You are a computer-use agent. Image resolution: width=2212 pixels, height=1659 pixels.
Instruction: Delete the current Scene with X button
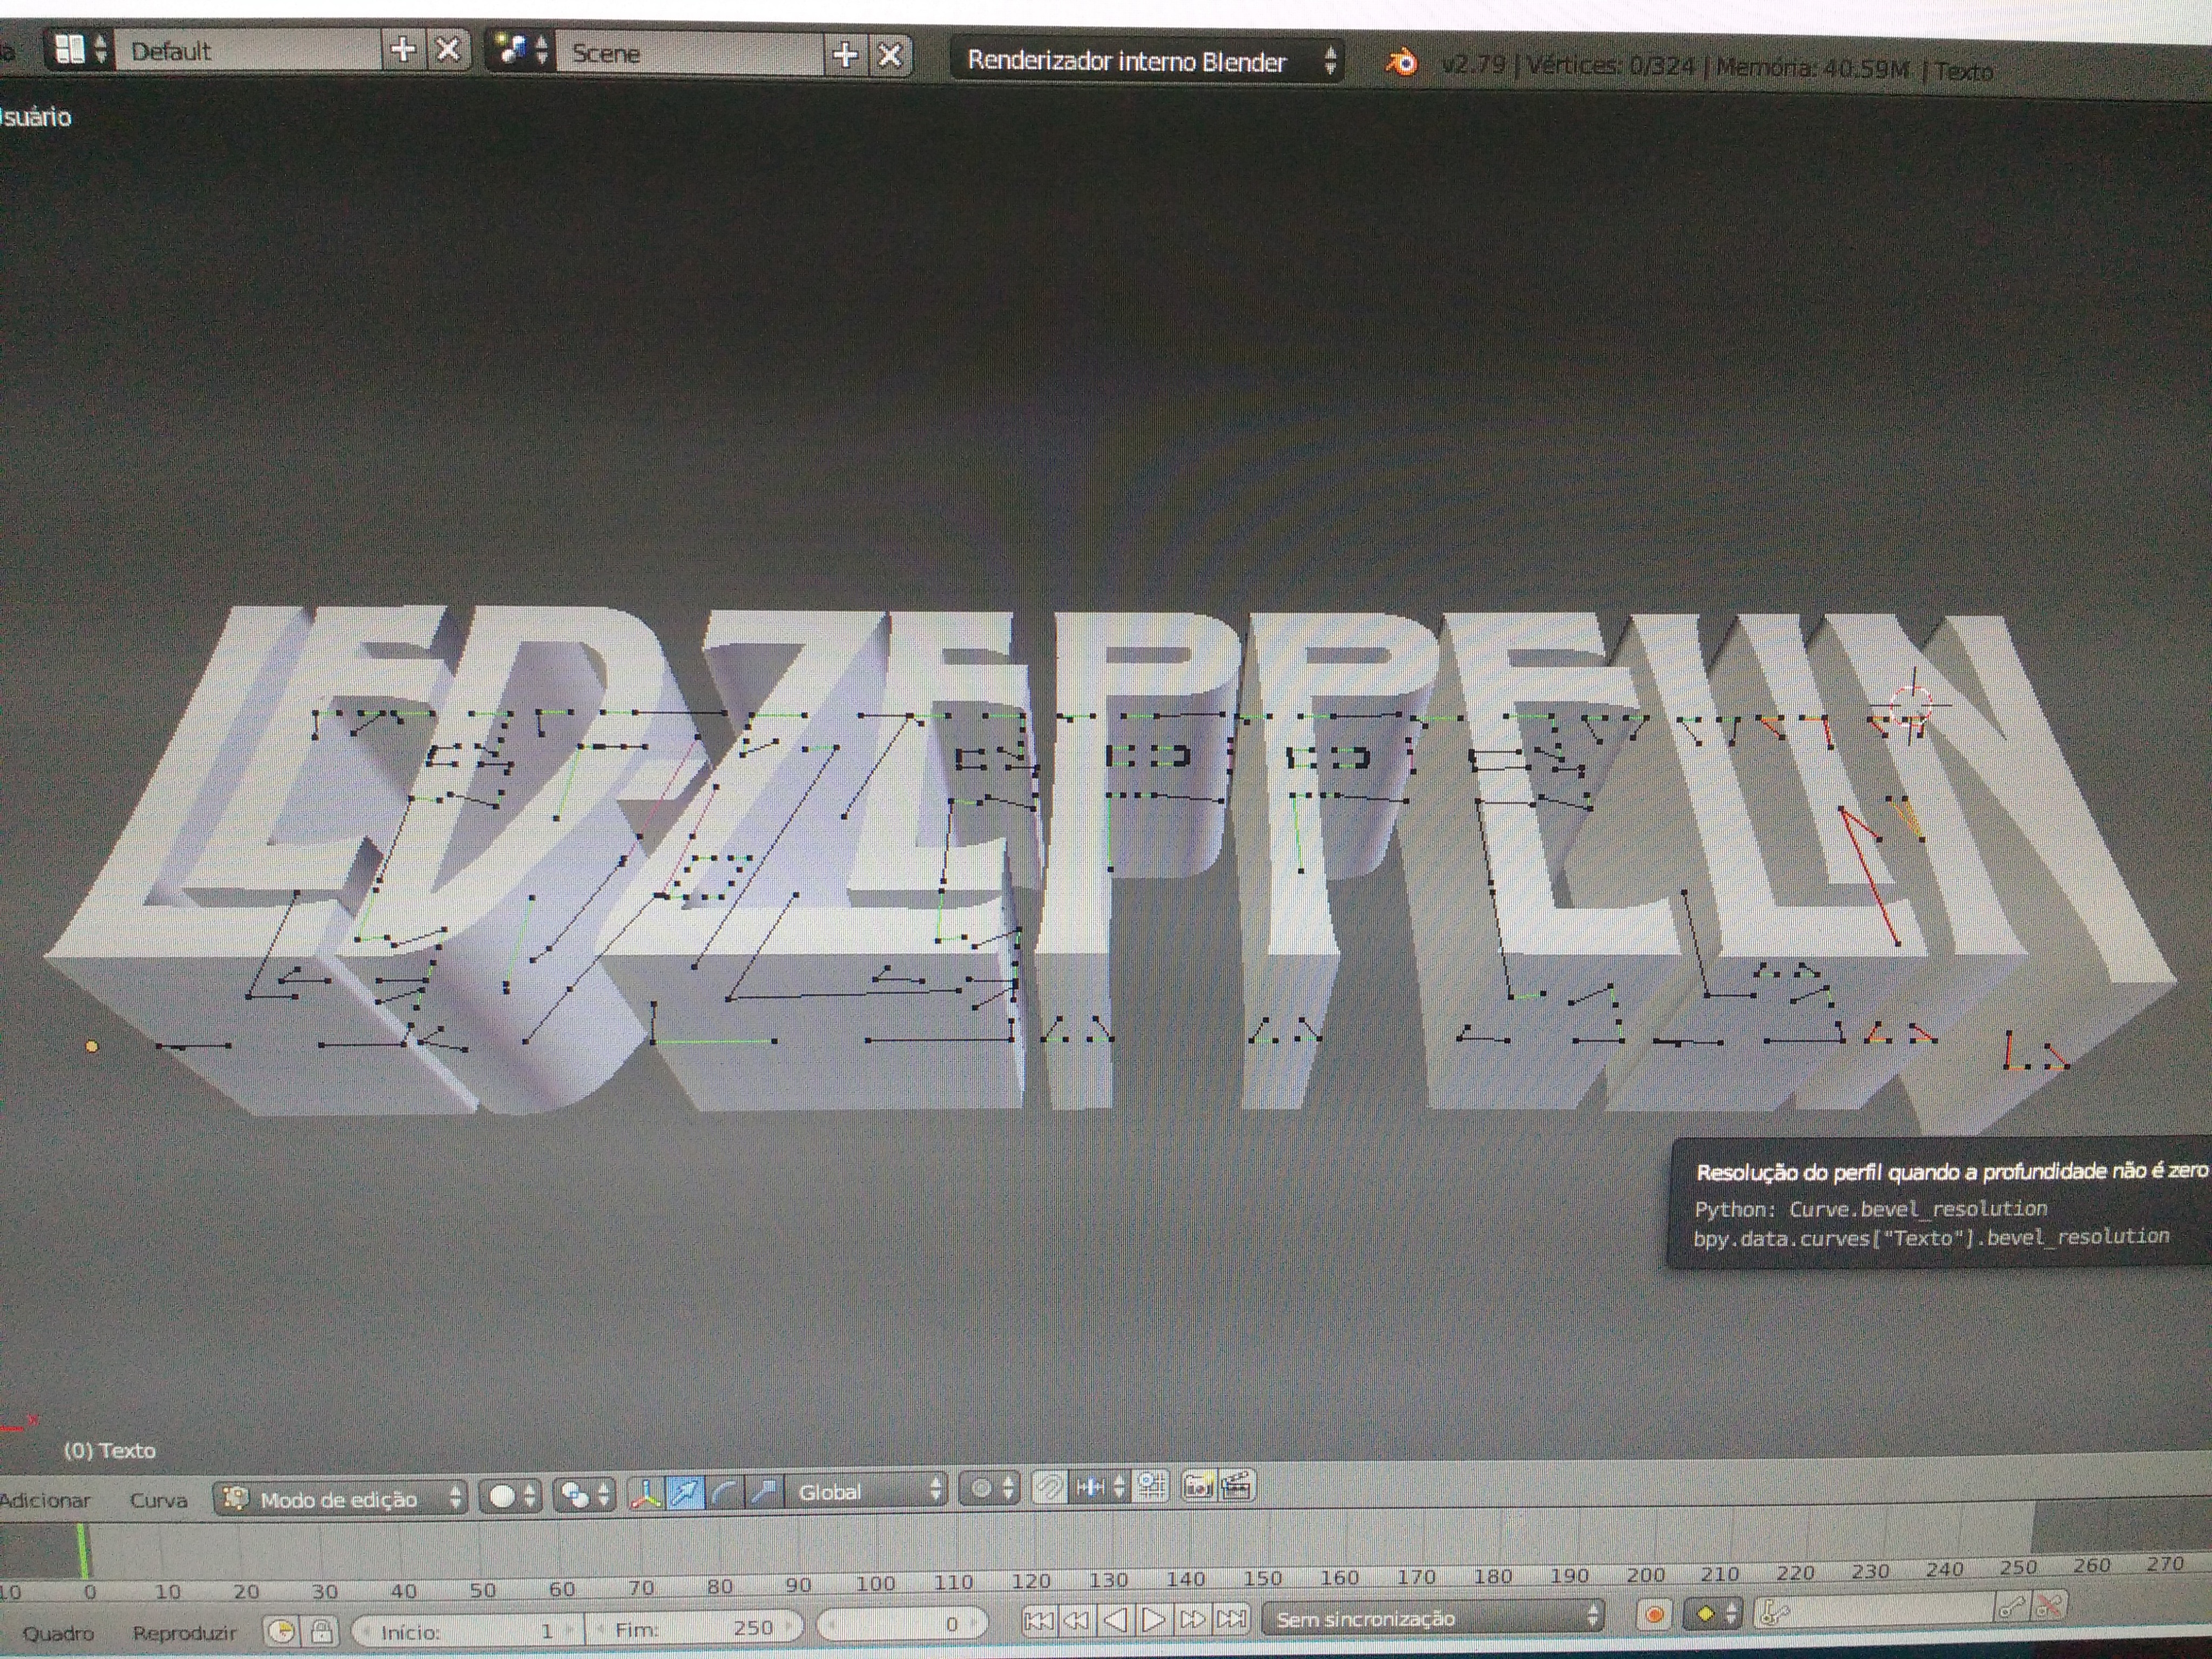[889, 54]
